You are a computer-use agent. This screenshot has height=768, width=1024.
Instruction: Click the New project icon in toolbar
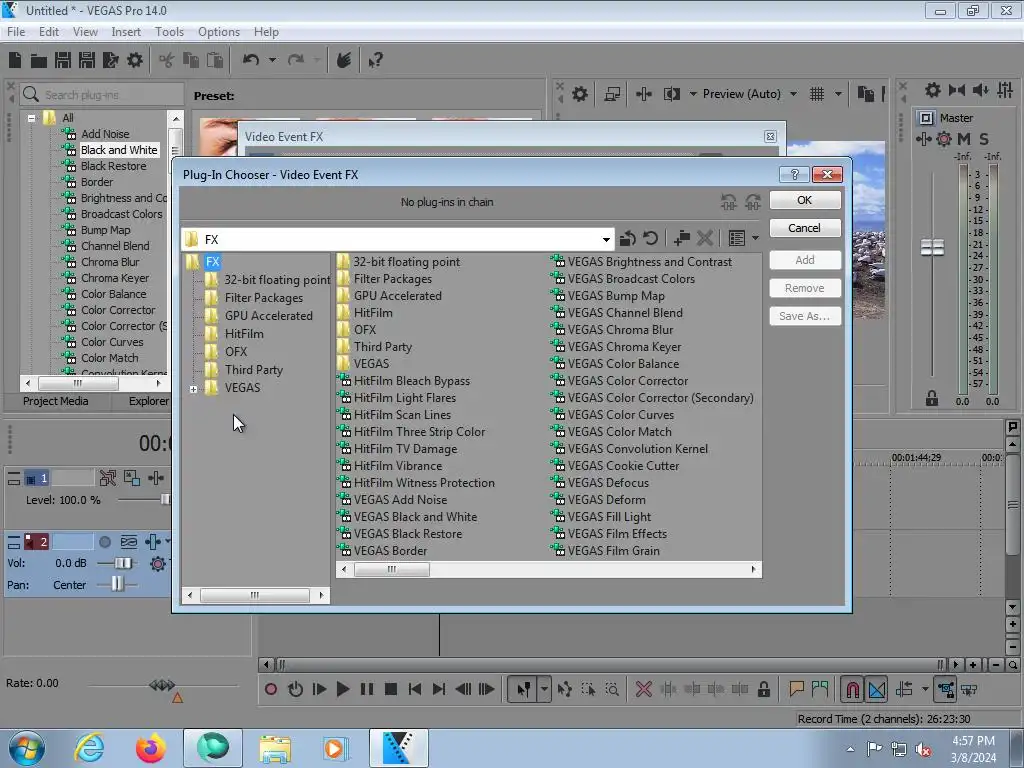pos(15,60)
